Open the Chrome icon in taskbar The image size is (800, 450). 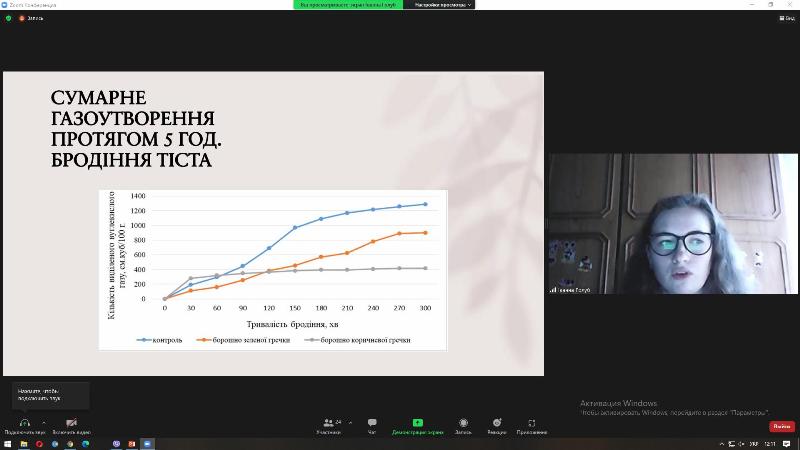pyautogui.click(x=70, y=444)
